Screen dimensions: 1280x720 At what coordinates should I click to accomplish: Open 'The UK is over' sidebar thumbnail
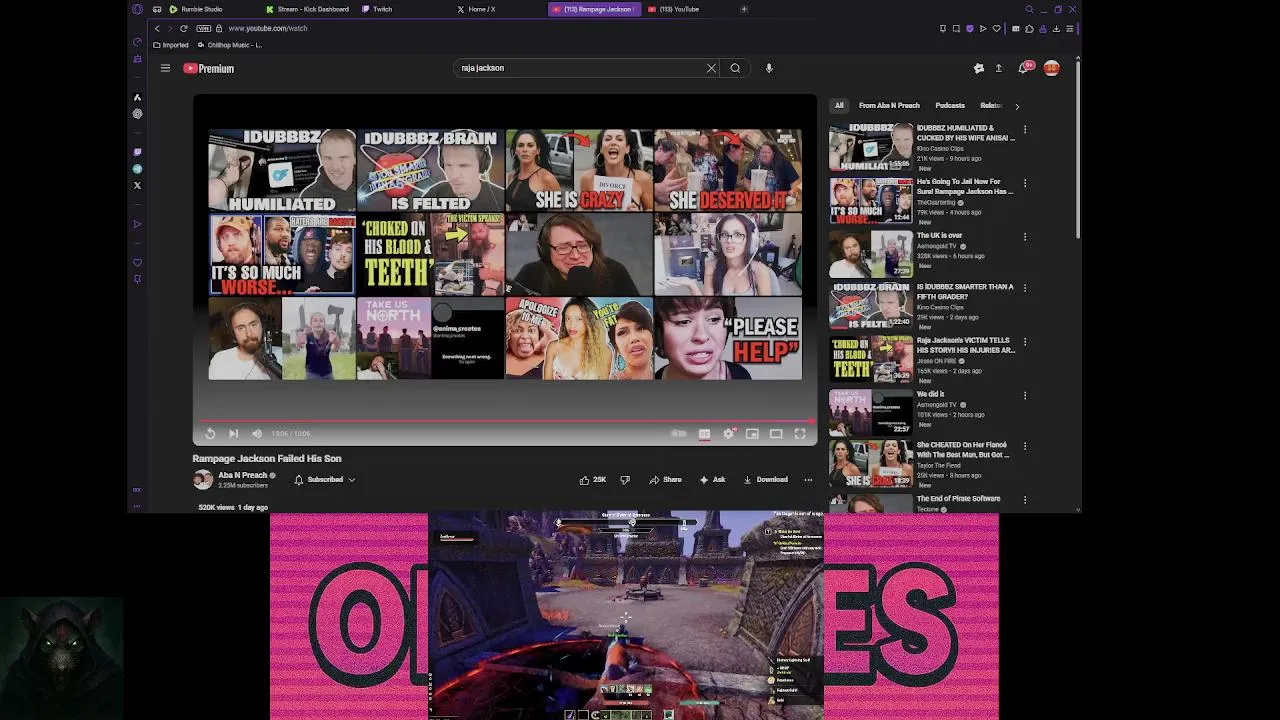[870, 254]
